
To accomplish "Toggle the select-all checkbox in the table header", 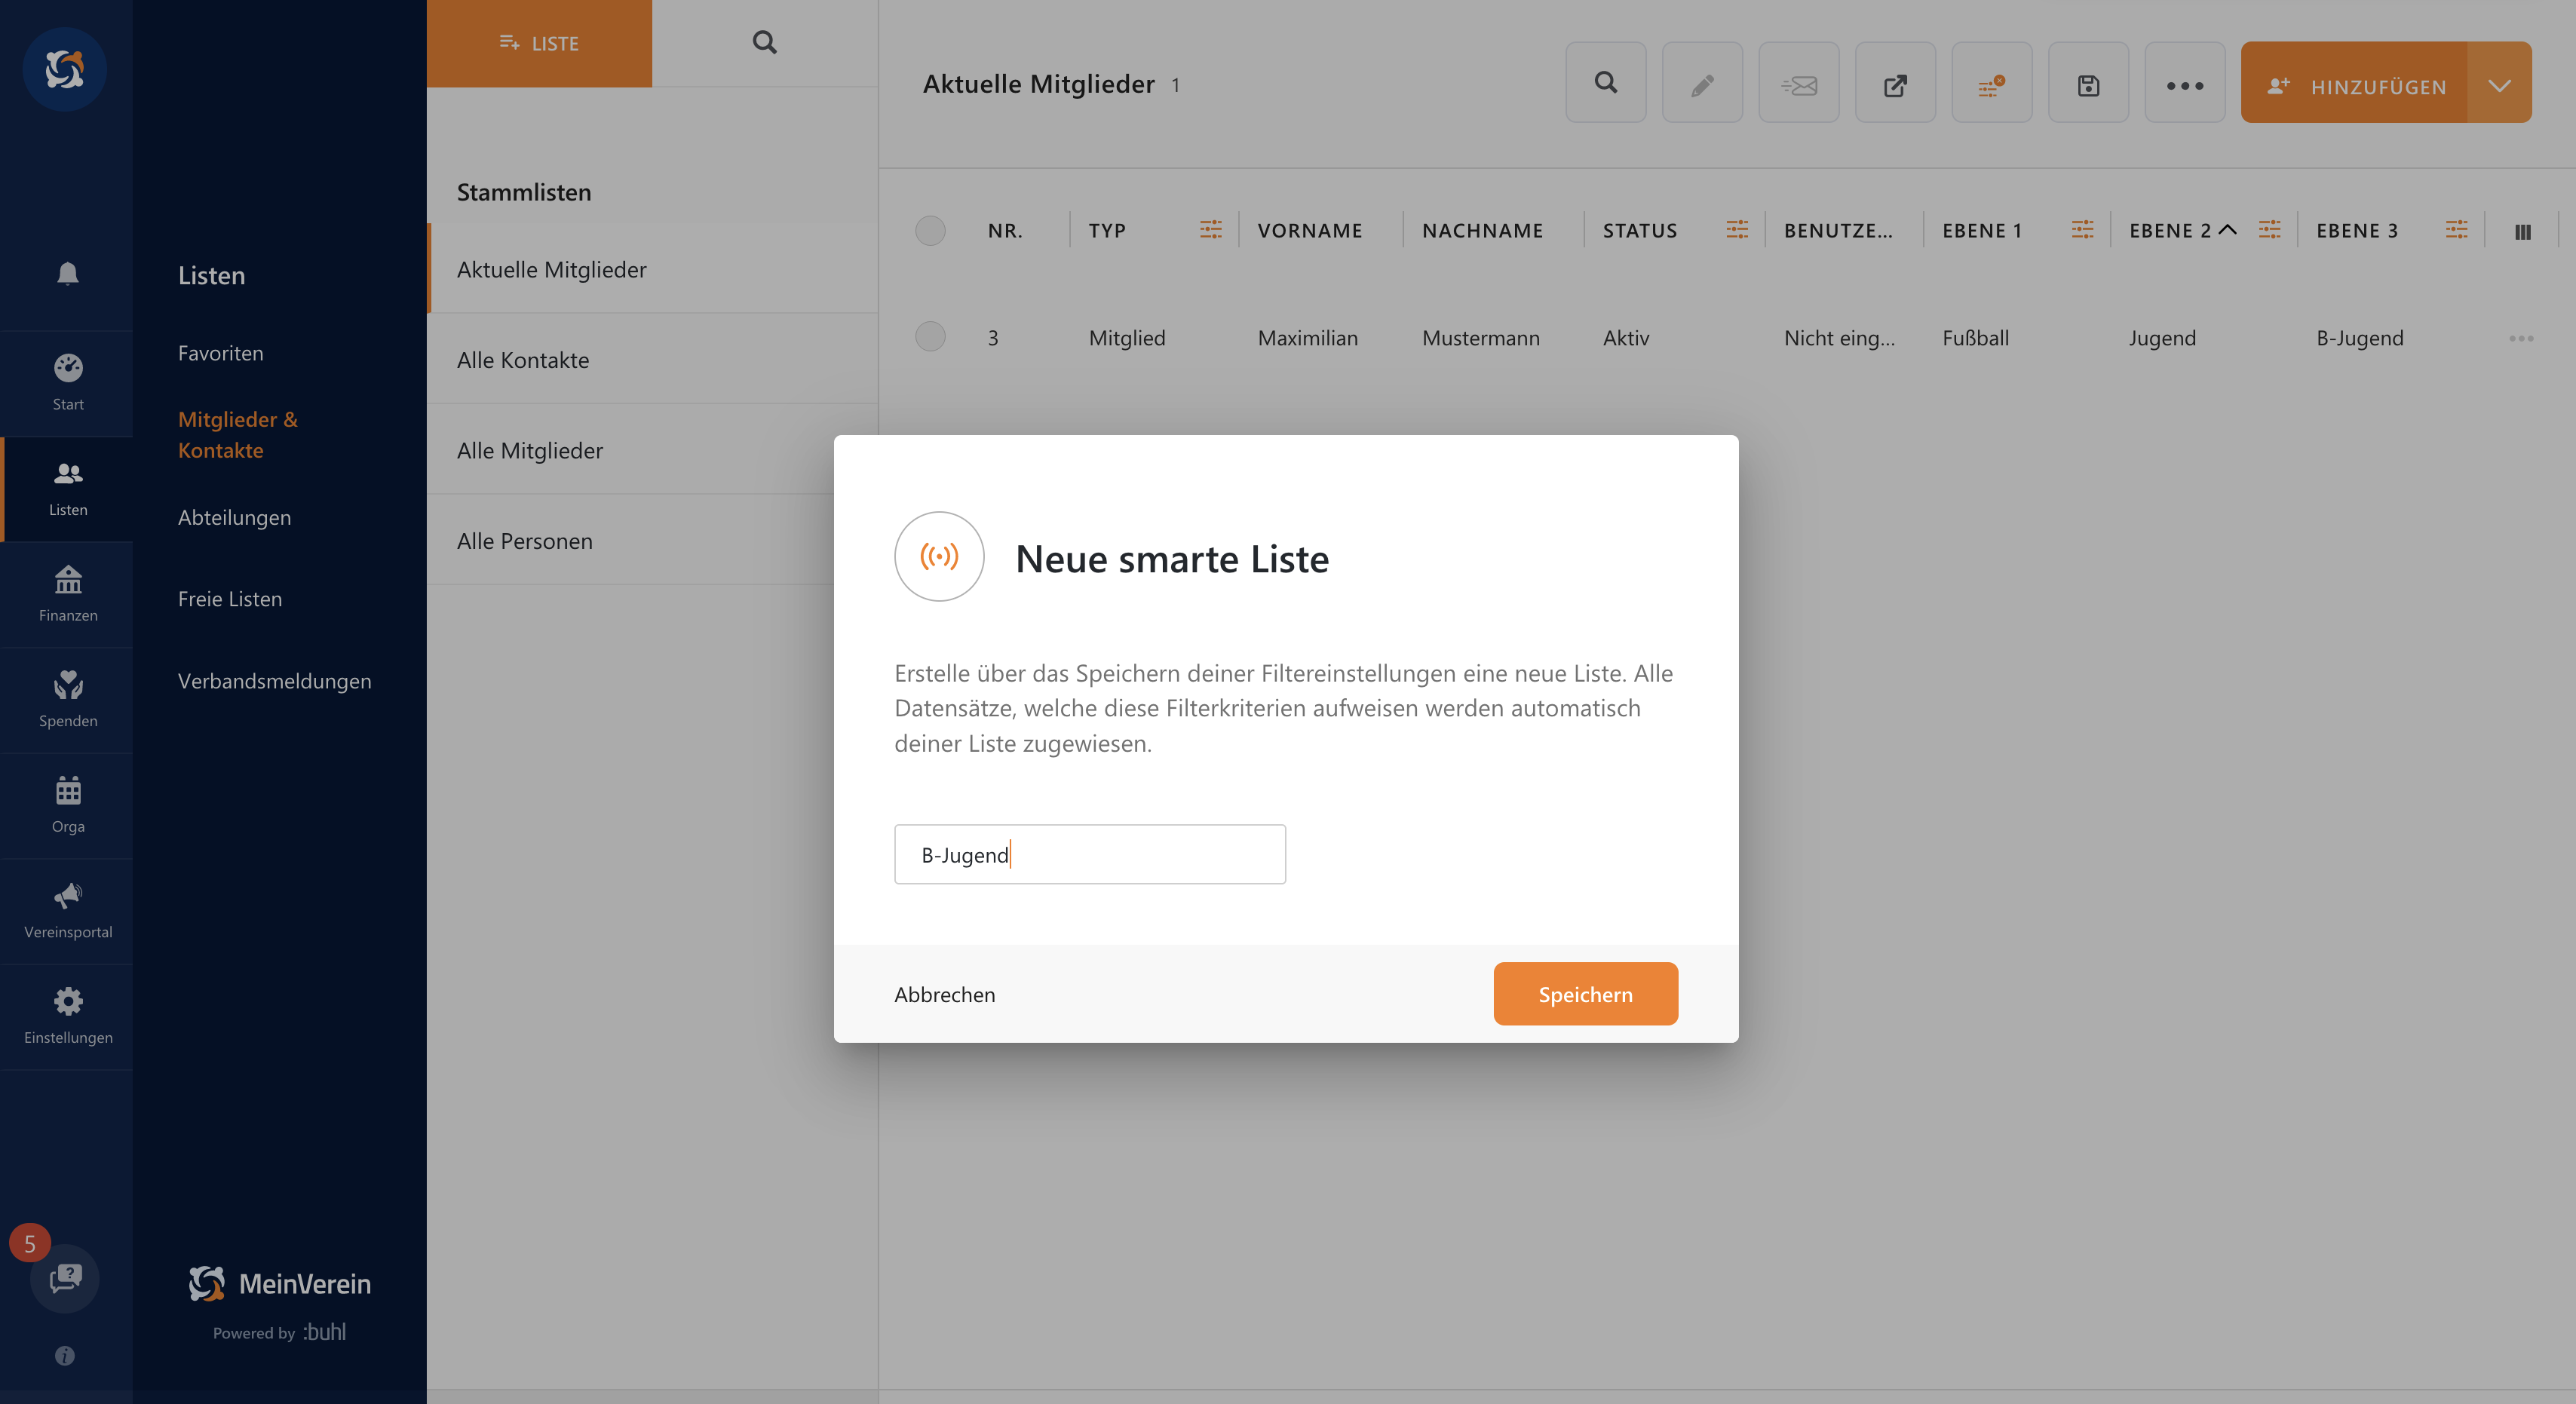I will click(930, 230).
